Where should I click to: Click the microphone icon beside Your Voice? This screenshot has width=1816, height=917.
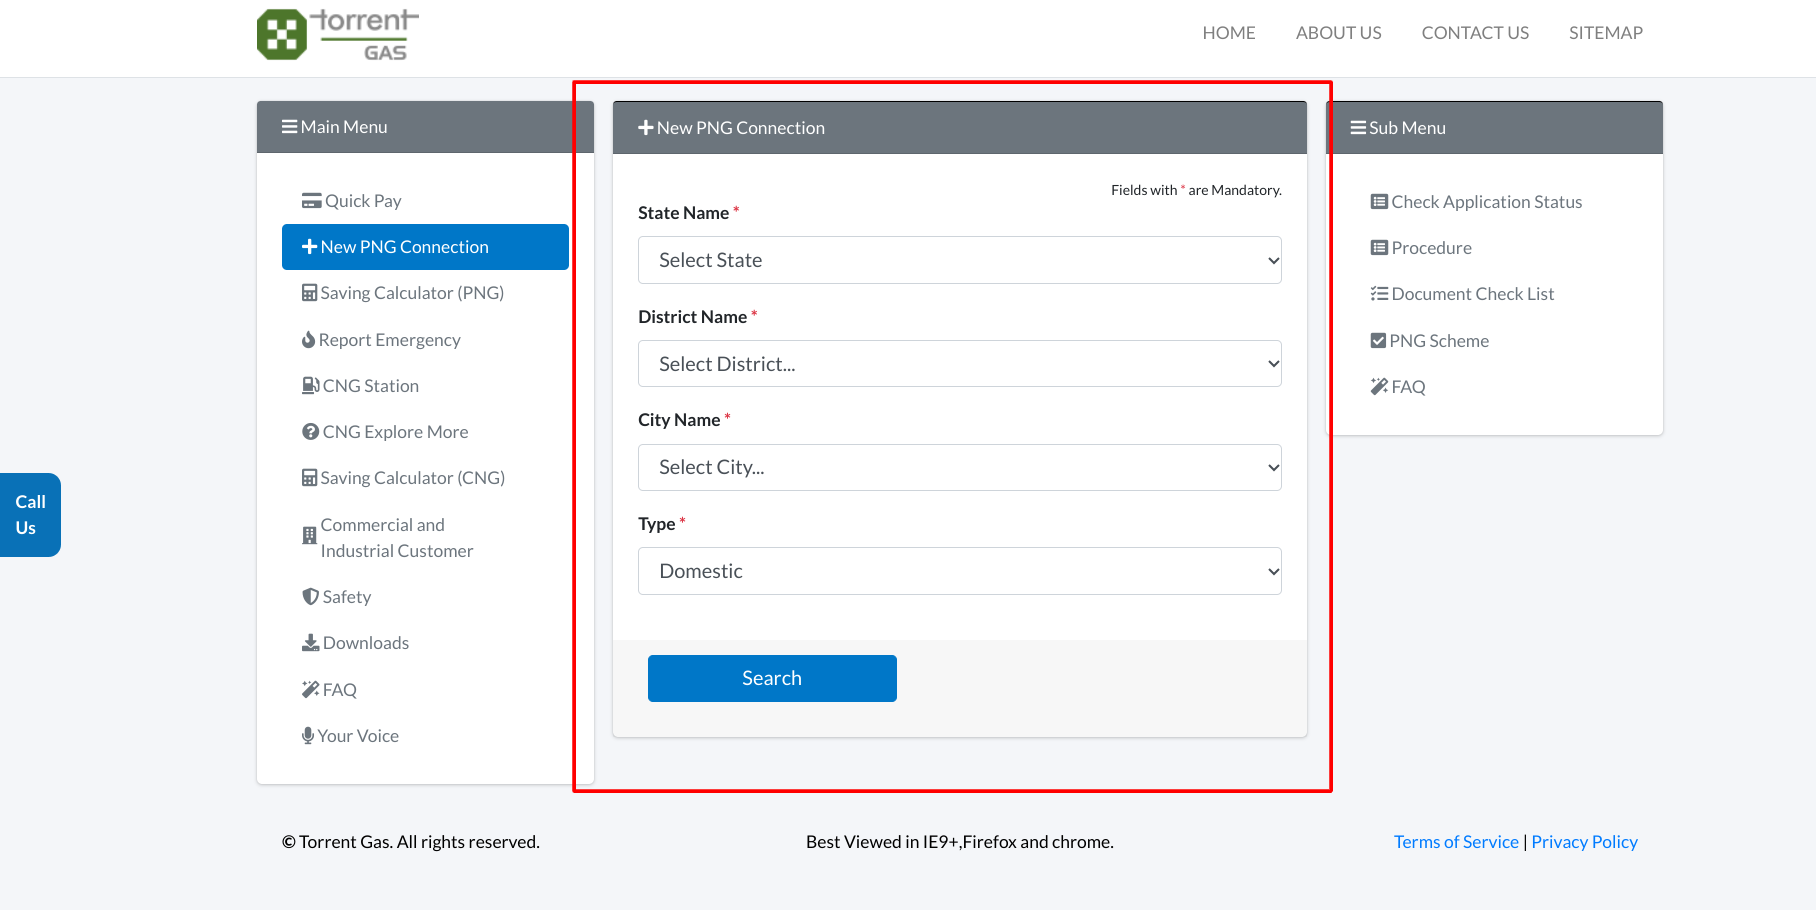(308, 736)
